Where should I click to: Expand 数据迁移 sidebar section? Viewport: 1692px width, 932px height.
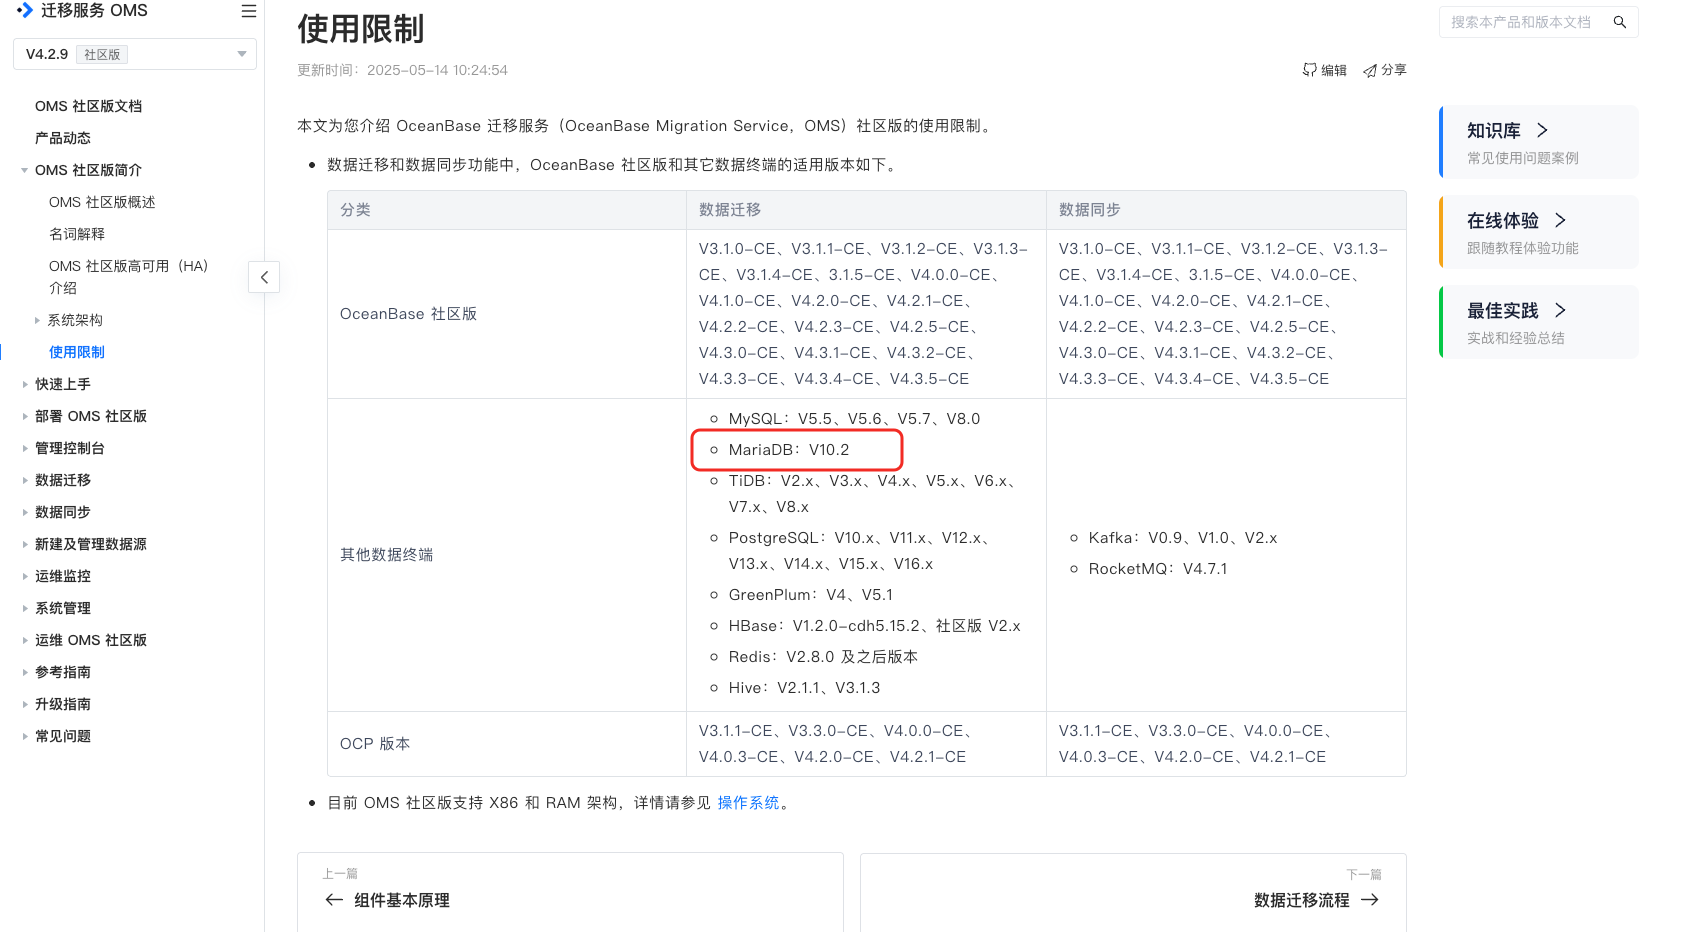click(x=24, y=480)
